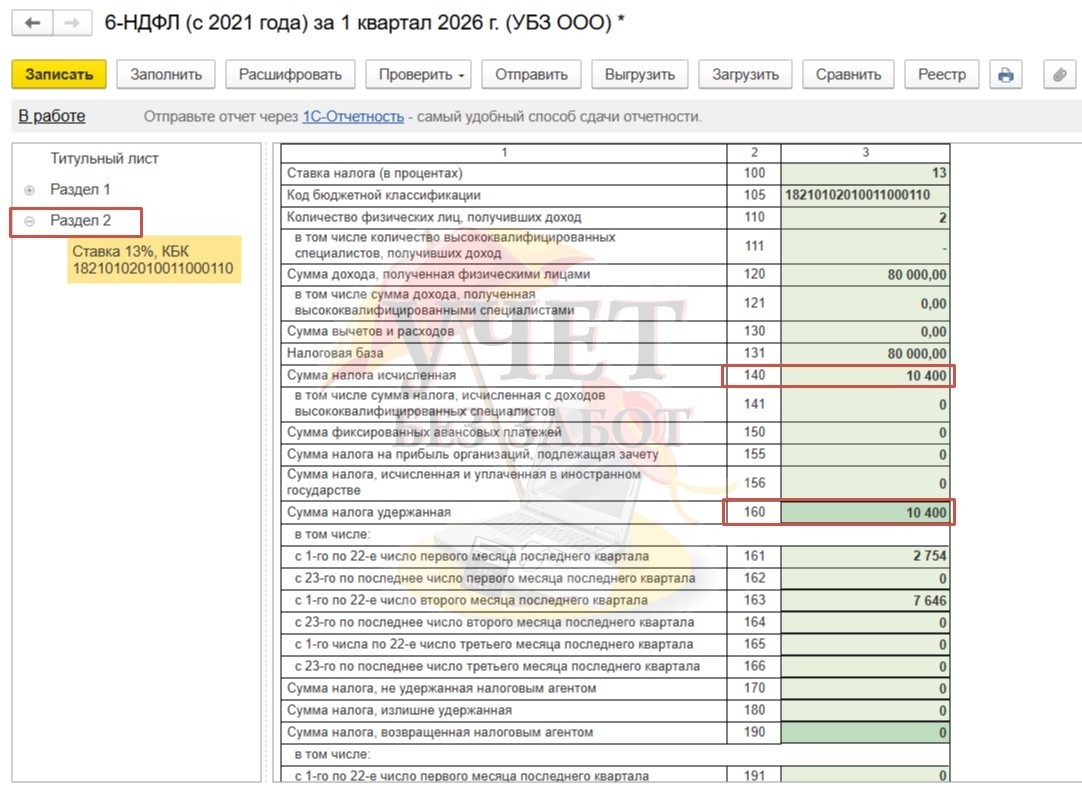Click the Сравнить button
This screenshot has width=1082, height=792.
click(x=848, y=74)
